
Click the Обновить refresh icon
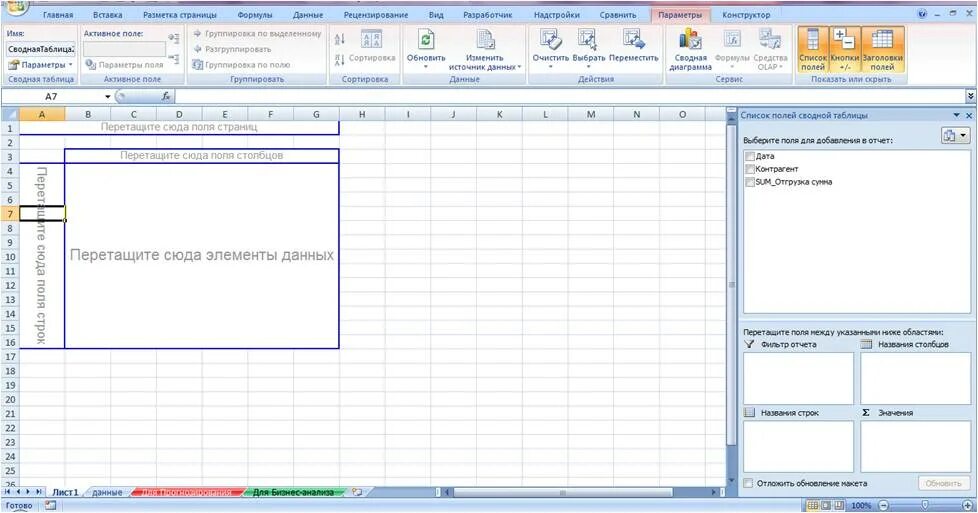point(426,40)
